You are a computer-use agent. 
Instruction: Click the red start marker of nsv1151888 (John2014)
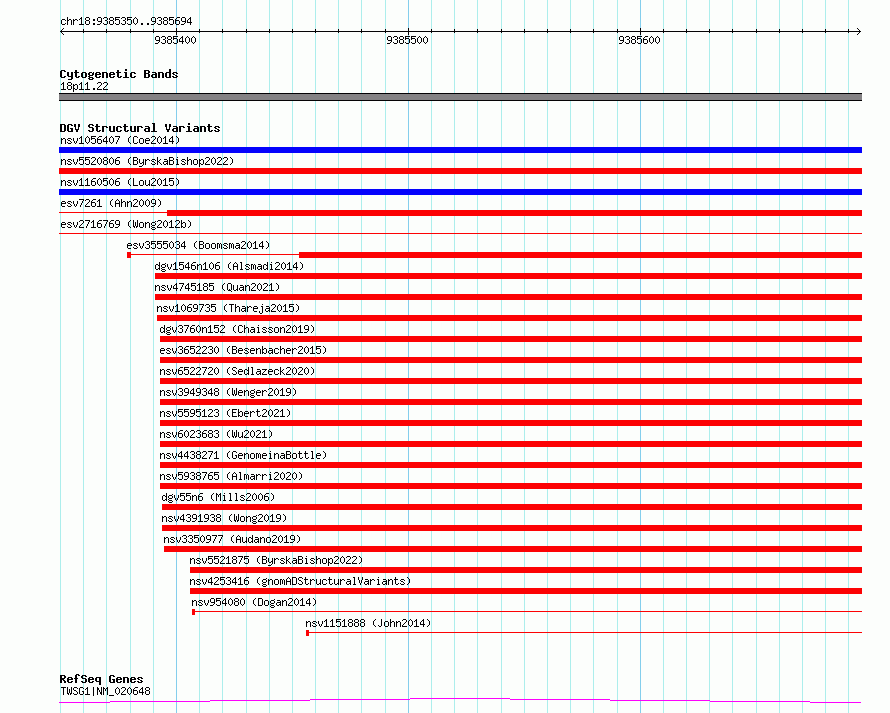pos(308,633)
